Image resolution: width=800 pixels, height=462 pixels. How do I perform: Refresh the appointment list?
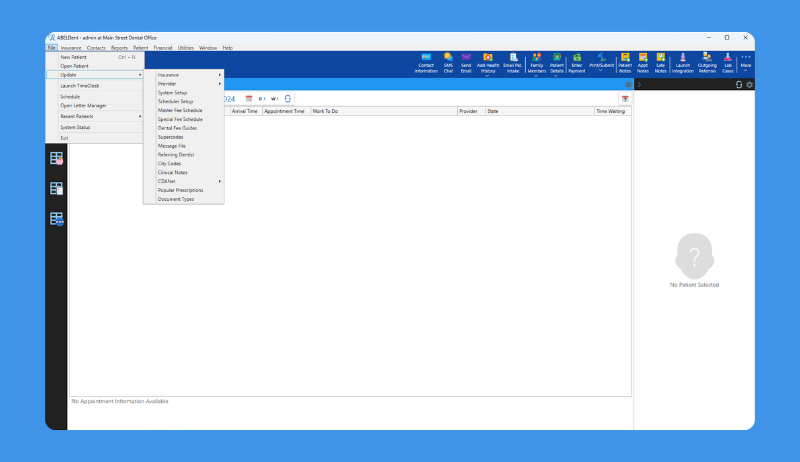coord(288,98)
